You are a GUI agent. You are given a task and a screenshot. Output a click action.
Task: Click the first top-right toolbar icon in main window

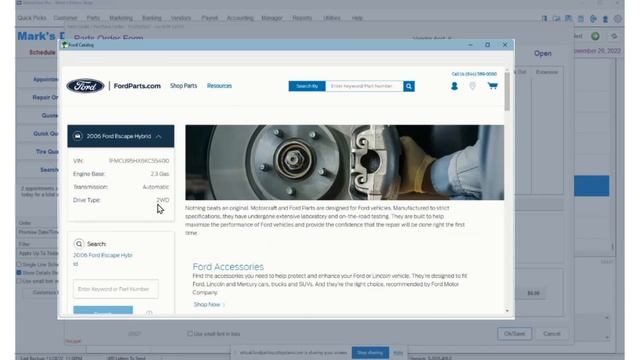click(x=544, y=19)
